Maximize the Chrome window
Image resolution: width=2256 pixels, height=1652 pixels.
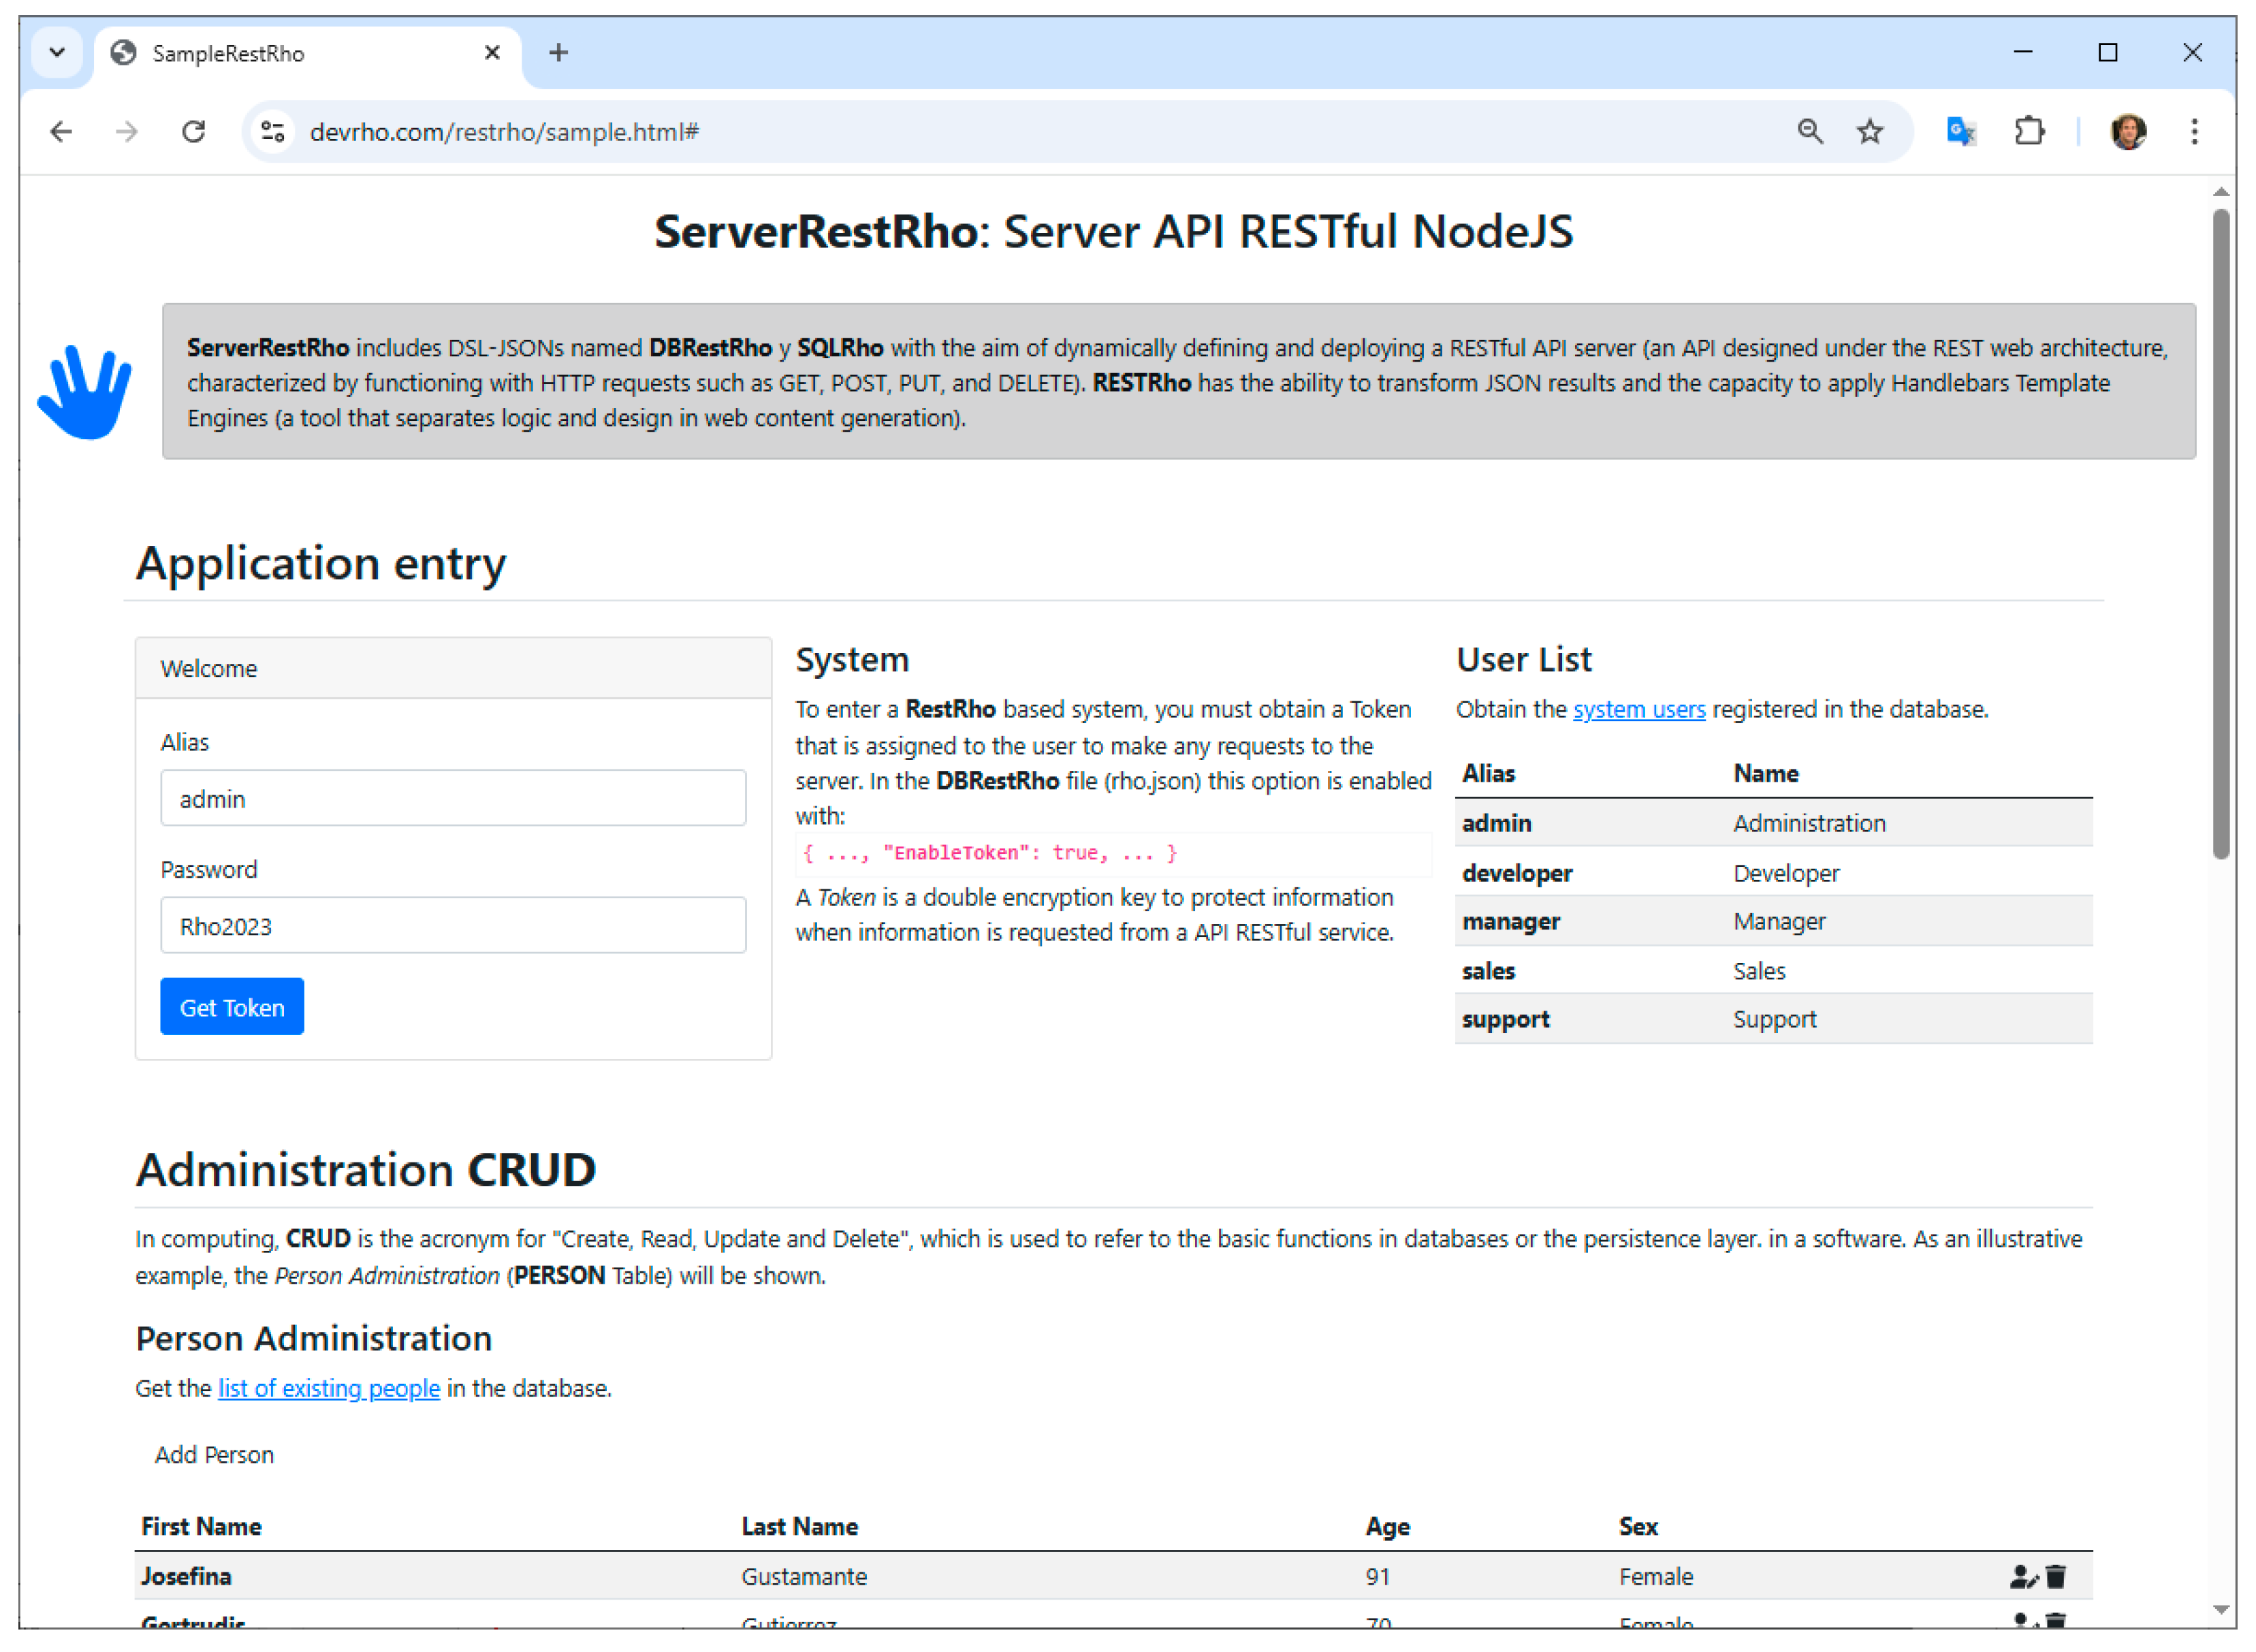pyautogui.click(x=2107, y=52)
